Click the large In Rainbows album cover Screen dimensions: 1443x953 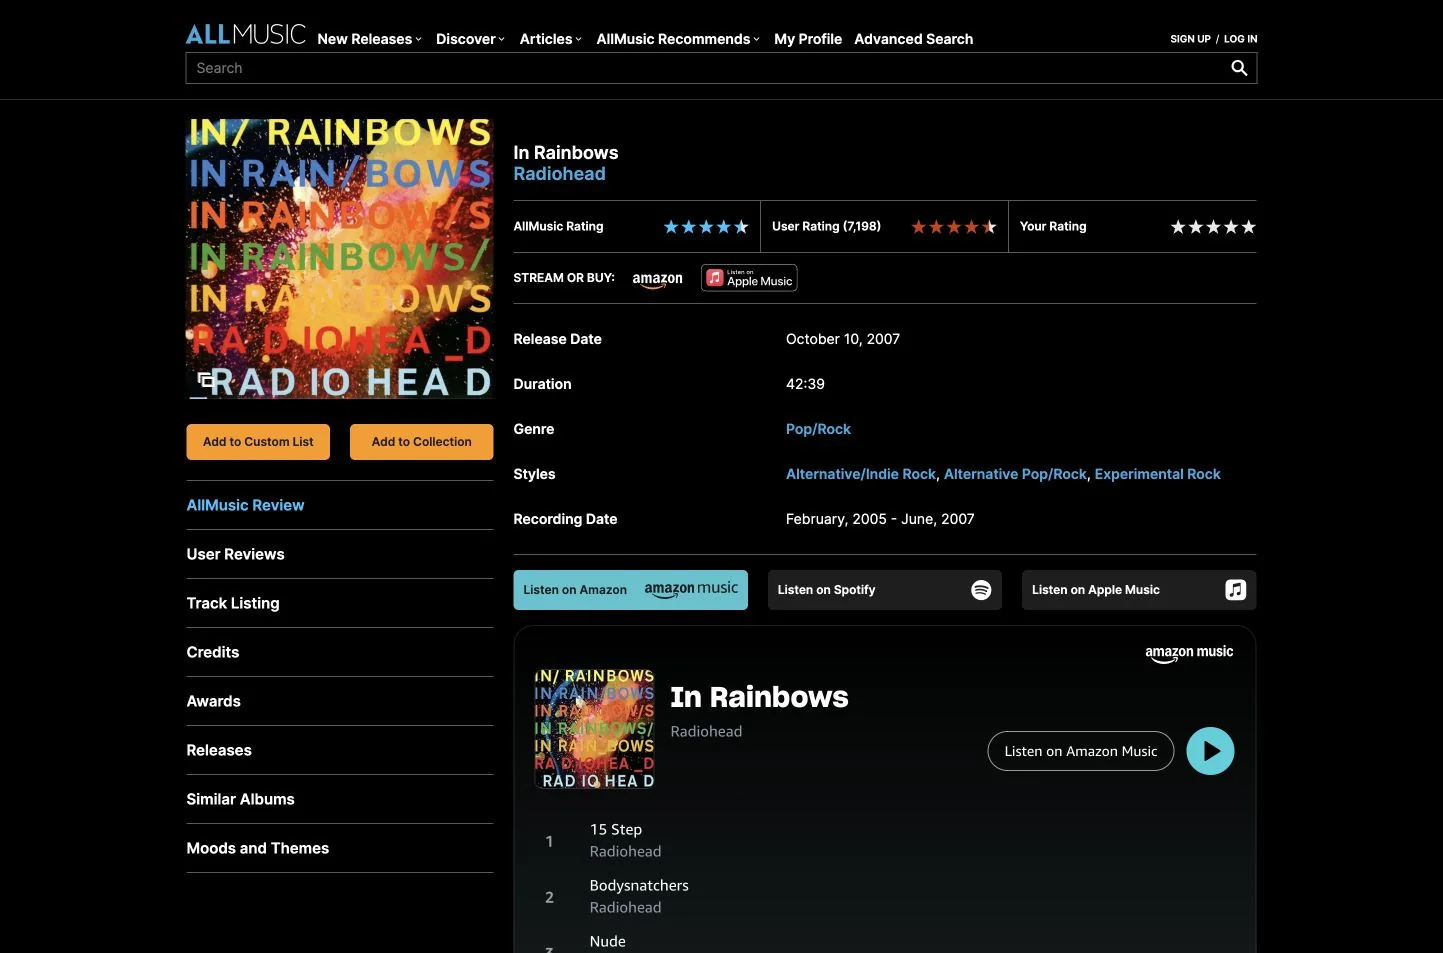tap(340, 259)
